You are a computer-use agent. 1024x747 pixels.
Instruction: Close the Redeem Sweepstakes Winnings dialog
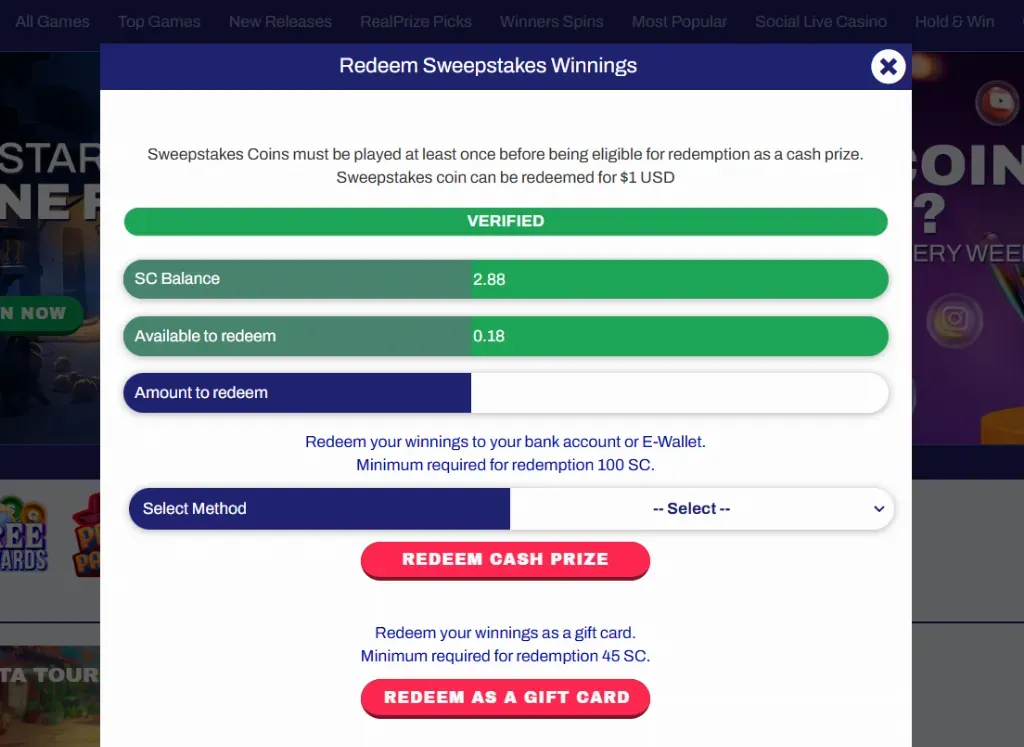click(887, 67)
